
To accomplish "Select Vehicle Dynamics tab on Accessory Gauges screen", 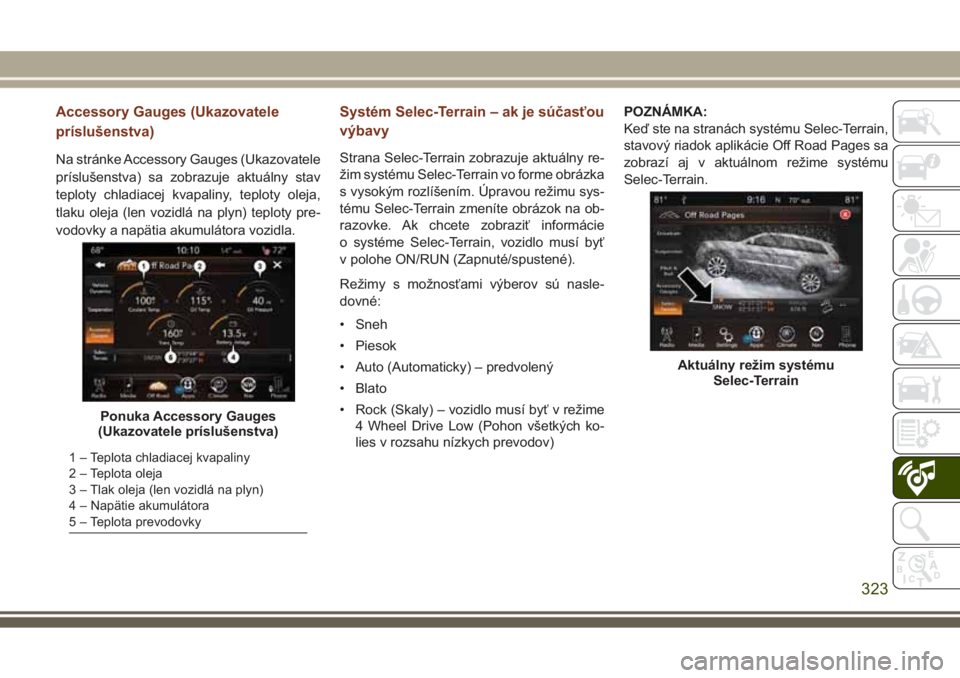I will 100,288.
